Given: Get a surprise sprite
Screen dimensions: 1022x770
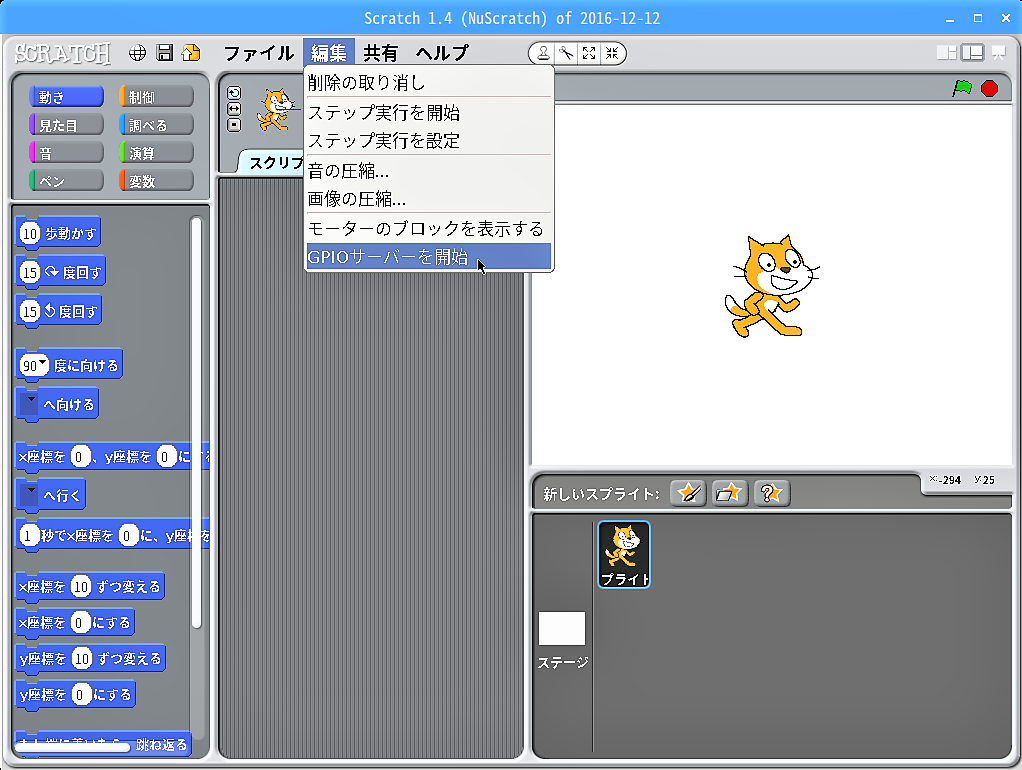Looking at the screenshot, I should 772,493.
